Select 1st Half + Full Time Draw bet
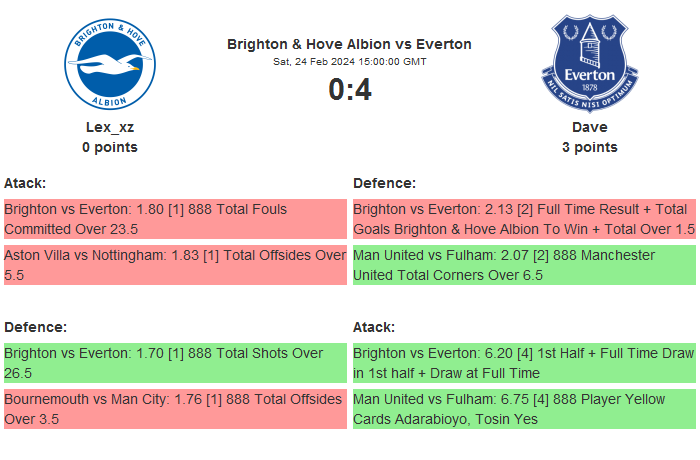700x460 pixels. [523, 363]
